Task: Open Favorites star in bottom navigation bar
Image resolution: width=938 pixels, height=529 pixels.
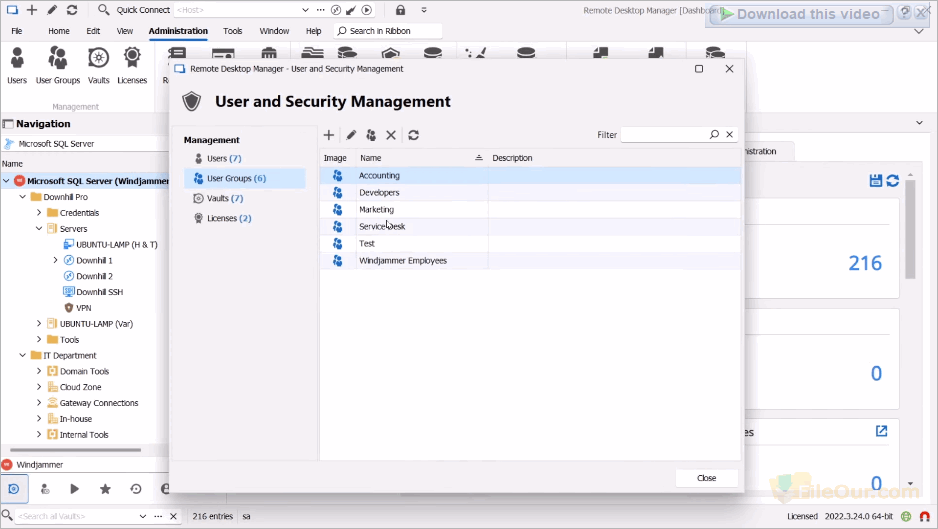Action: click(105, 489)
